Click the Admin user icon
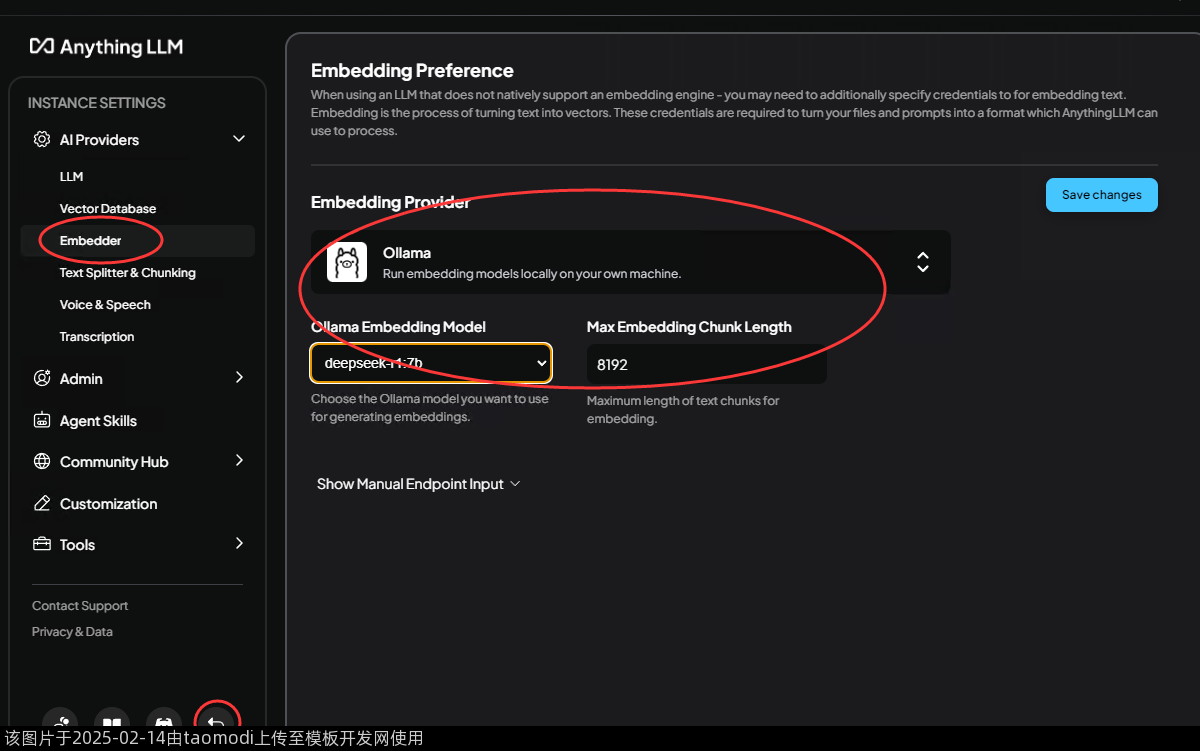Screen dimensions: 1200x751 point(42,379)
